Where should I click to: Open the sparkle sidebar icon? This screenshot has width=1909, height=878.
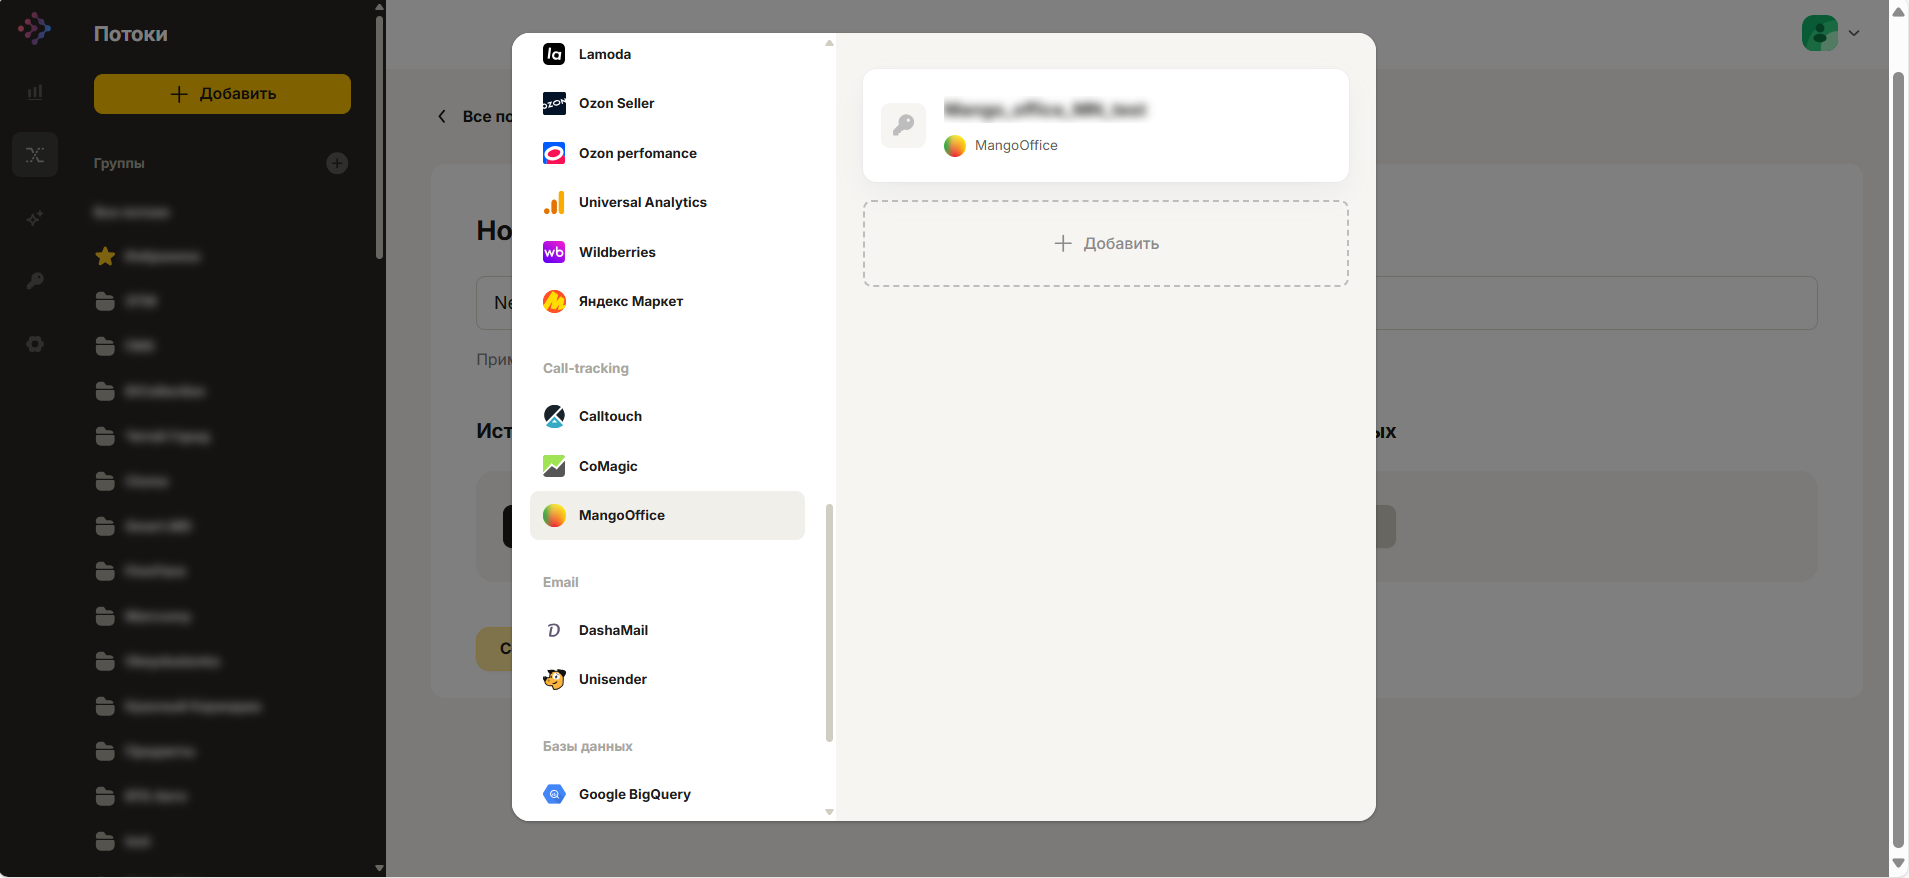coord(35,218)
